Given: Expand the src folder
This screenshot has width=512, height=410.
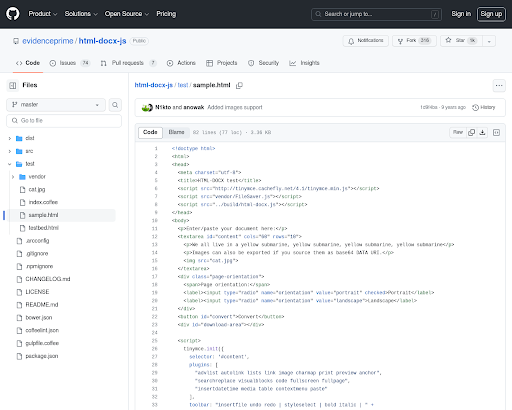Looking at the screenshot, I should (10, 151).
